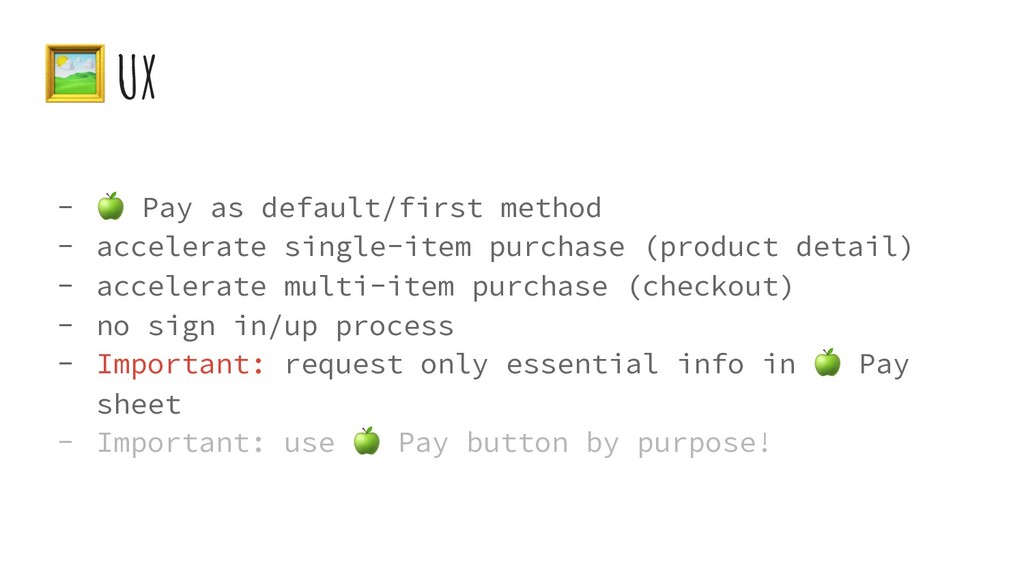The height and width of the screenshot is (576, 1024).
Task: Click the dash before 'no sign in/up'
Action: [x=65, y=325]
